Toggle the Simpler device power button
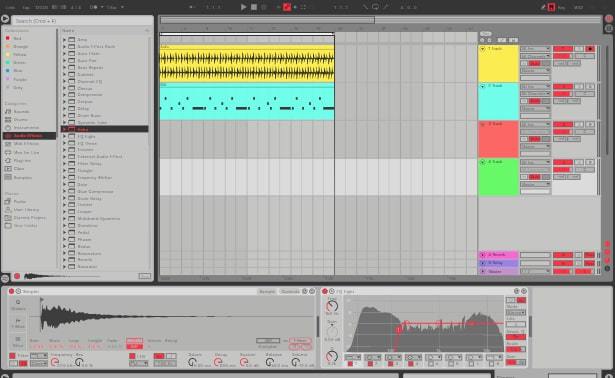 point(11,291)
